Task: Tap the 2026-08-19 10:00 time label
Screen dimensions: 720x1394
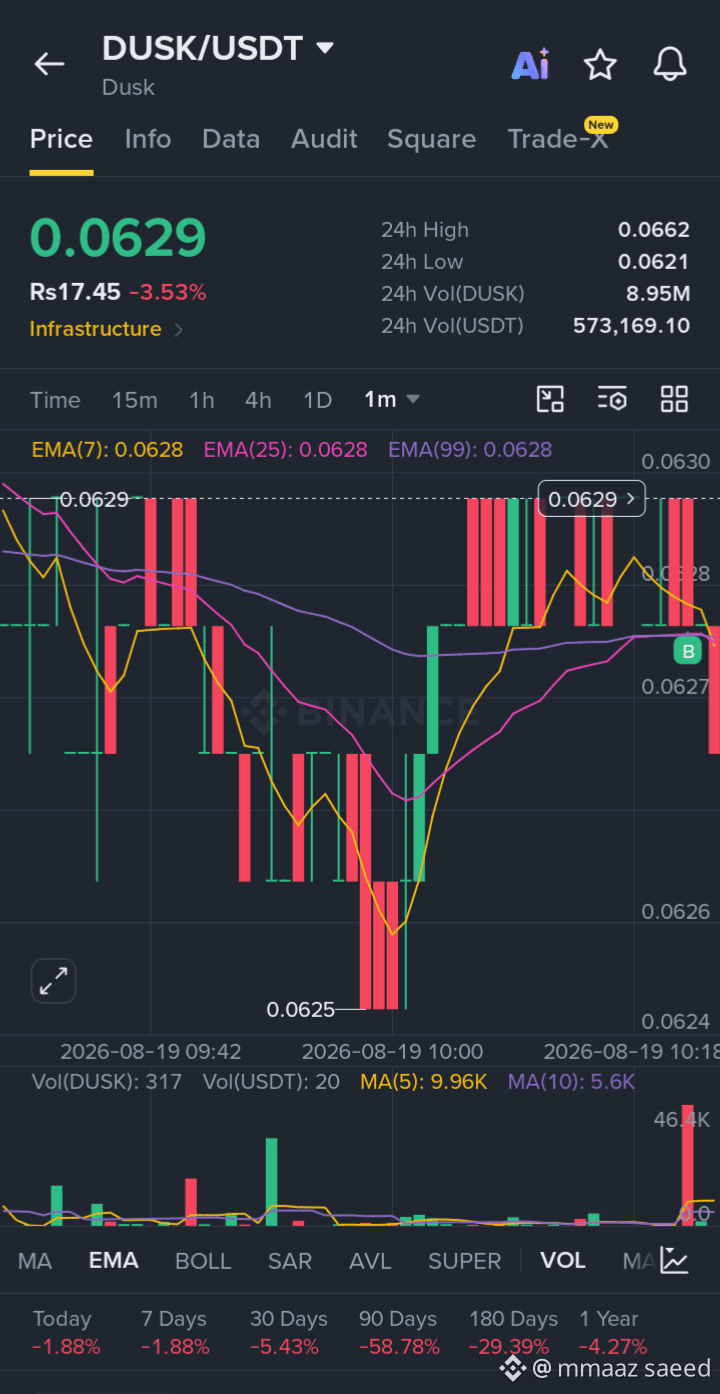Action: 392,1052
